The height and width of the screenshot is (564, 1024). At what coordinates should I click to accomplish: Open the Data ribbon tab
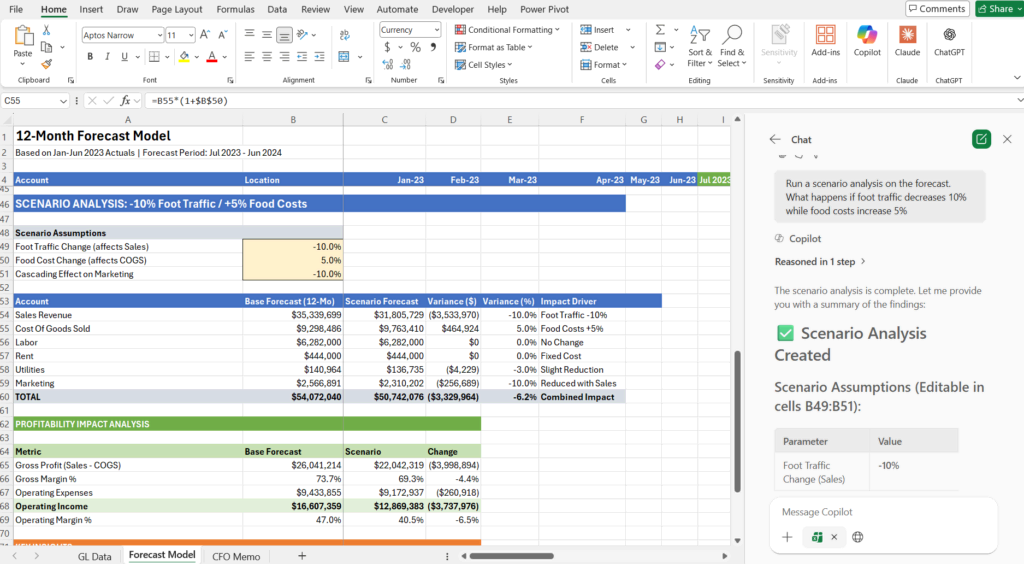277,9
